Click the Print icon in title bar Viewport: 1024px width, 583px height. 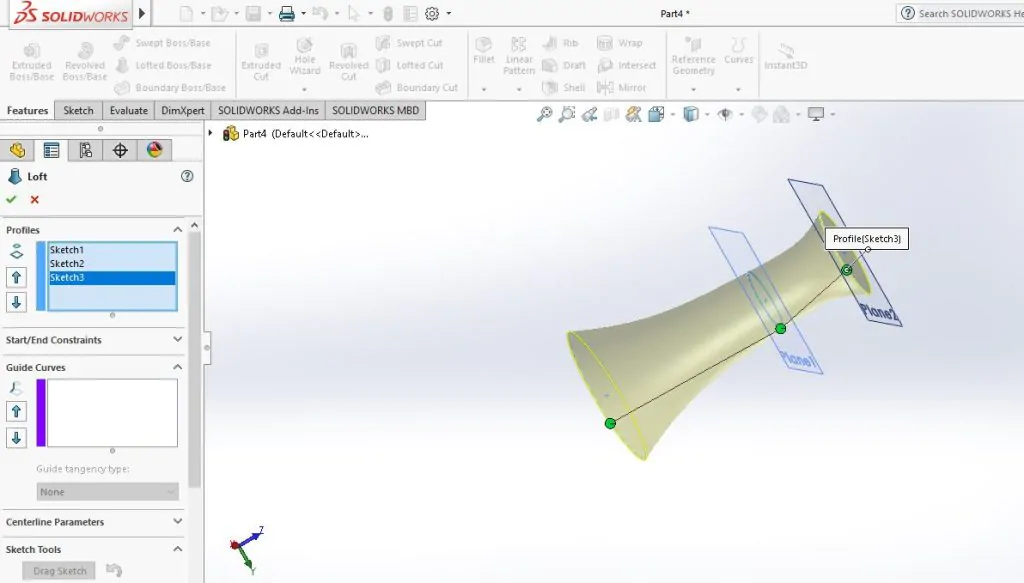coord(287,13)
